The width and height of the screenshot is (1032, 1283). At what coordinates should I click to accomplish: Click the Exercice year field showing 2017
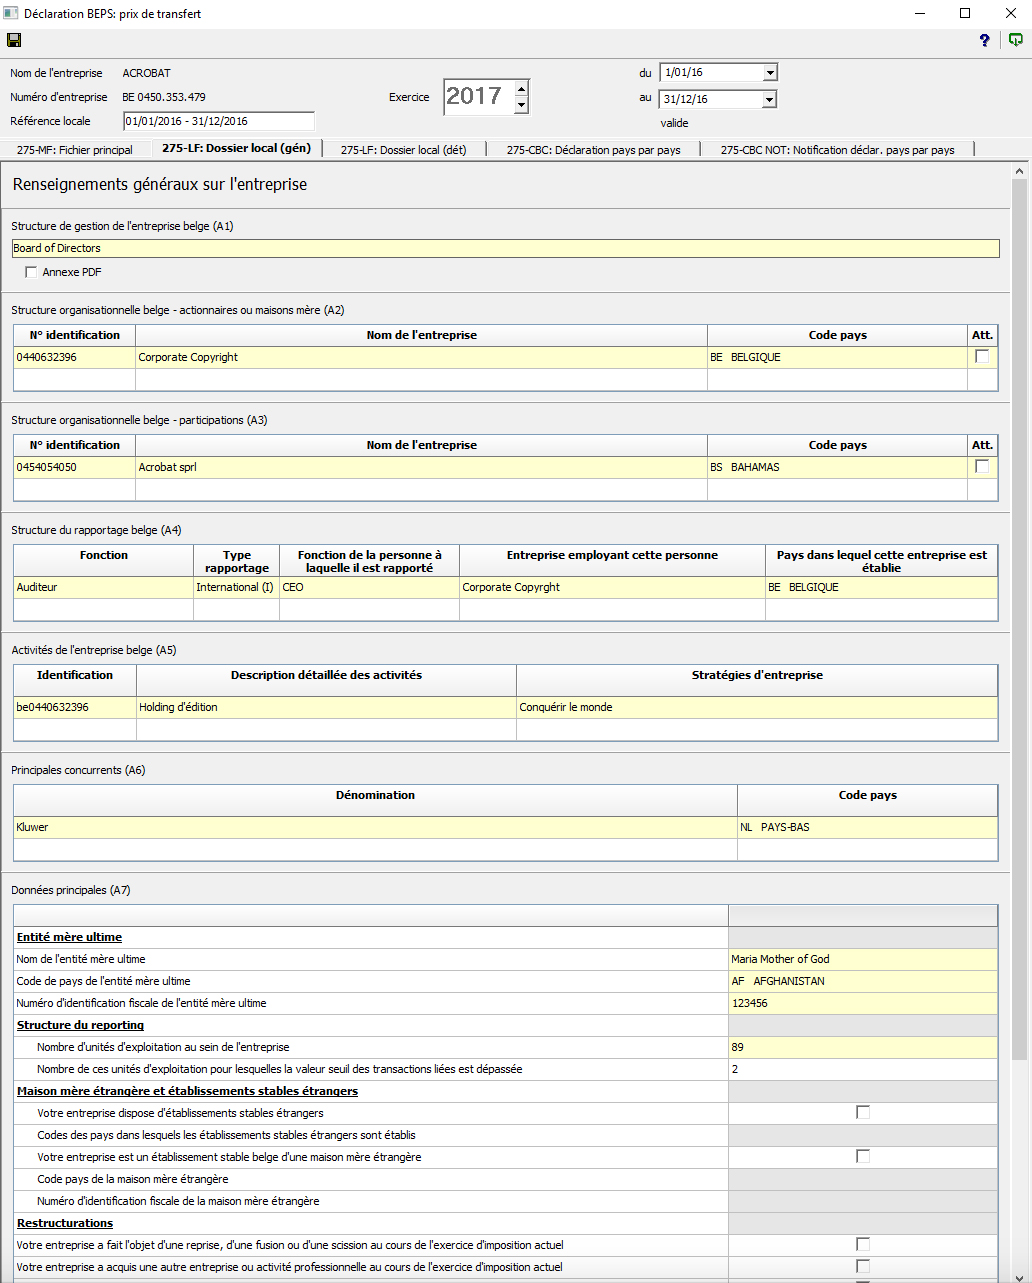(x=479, y=96)
